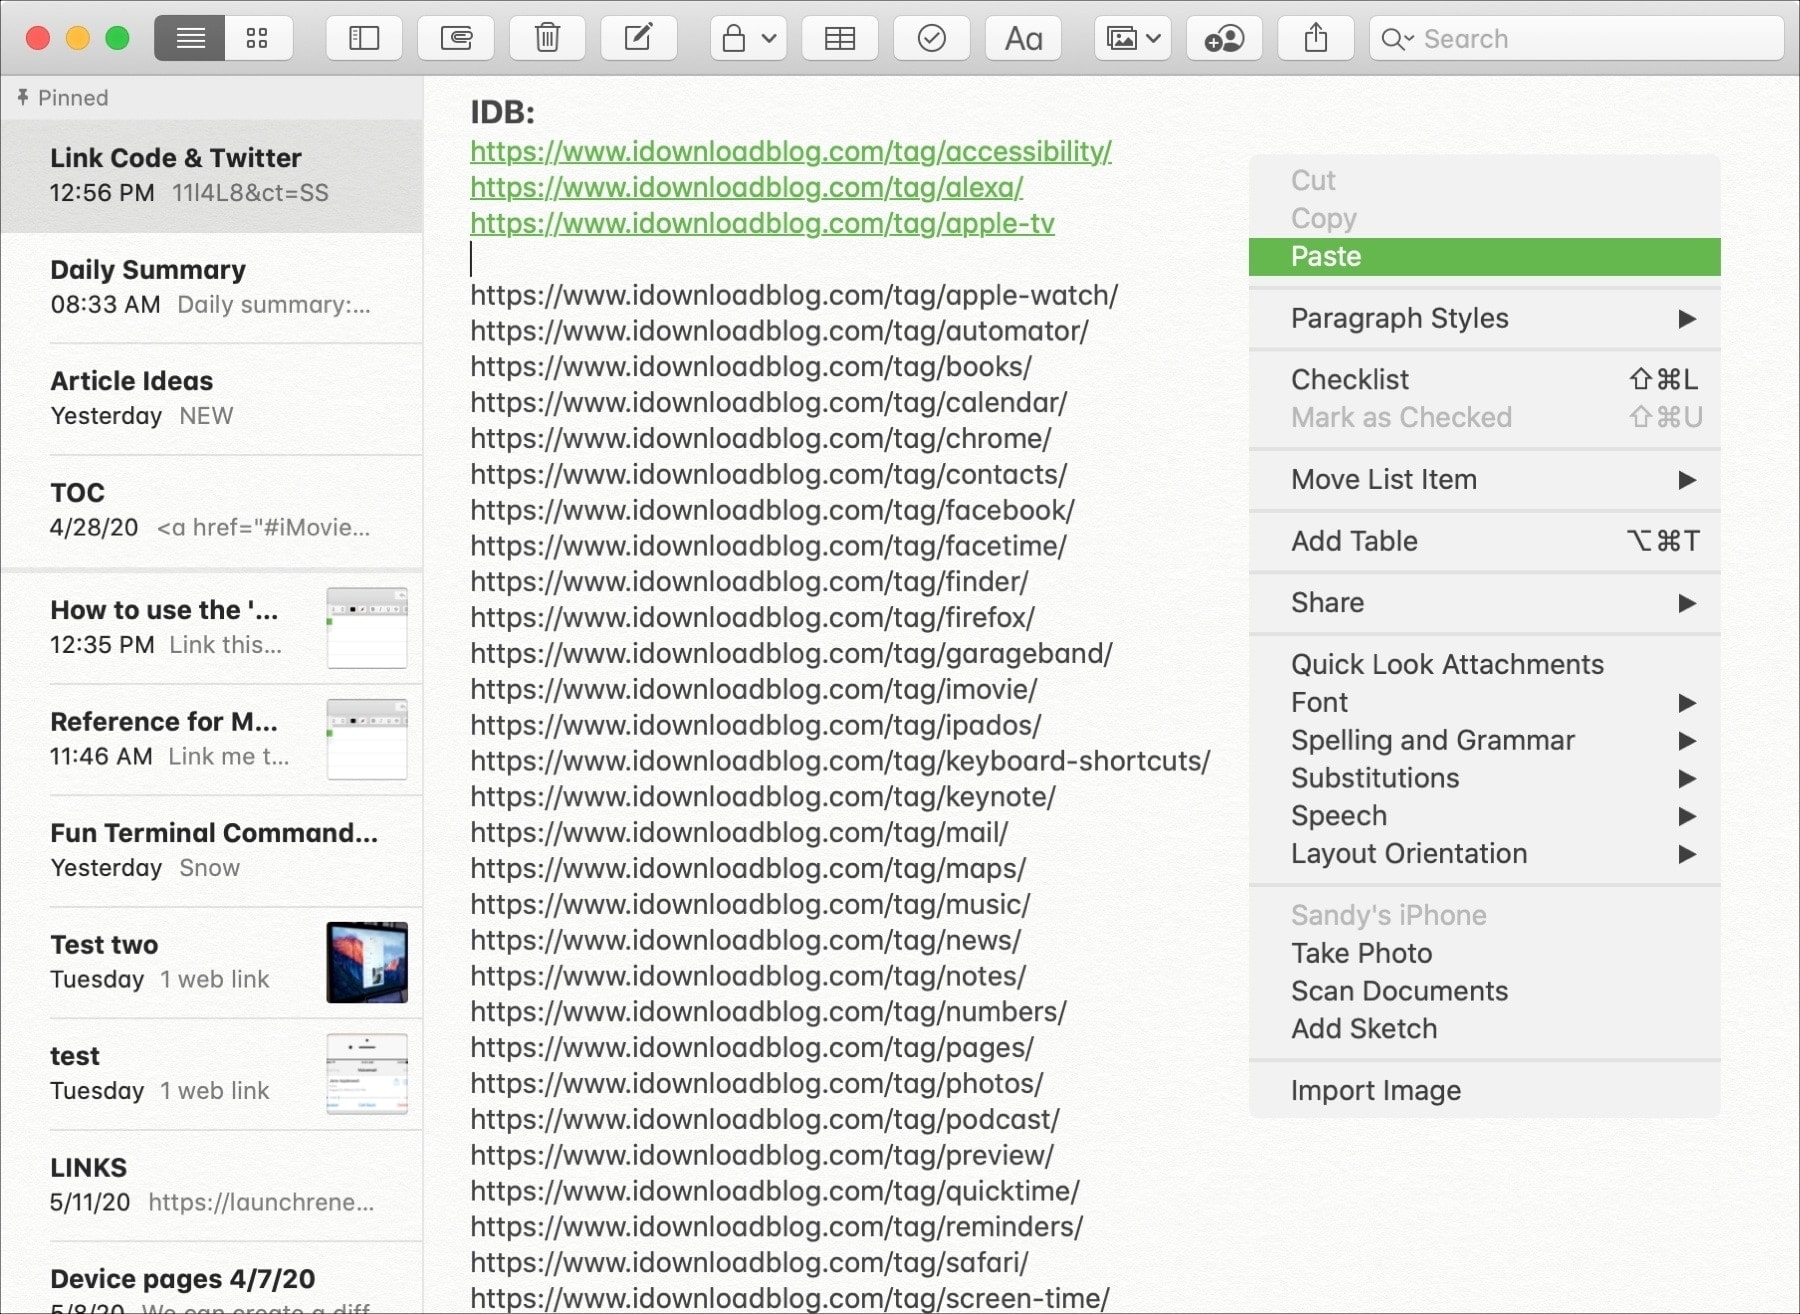
Task: Select Scan Documents menu entry
Action: [x=1484, y=991]
